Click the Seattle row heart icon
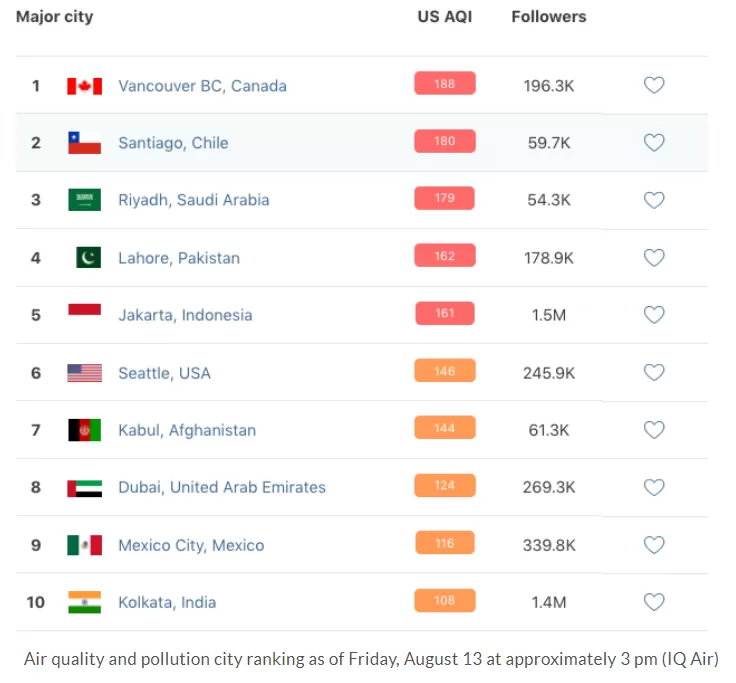This screenshot has height=683, width=736. coord(654,373)
